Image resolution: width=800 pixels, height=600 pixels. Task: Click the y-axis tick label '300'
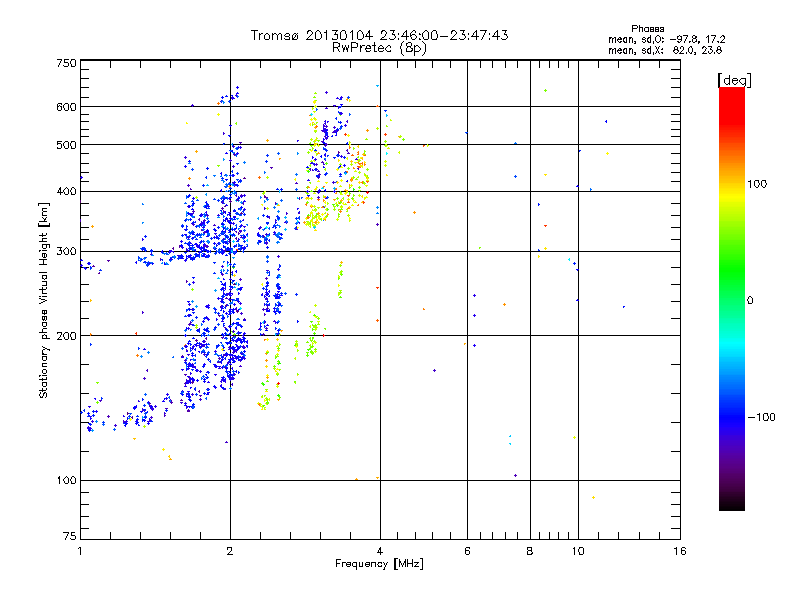[x=66, y=251]
